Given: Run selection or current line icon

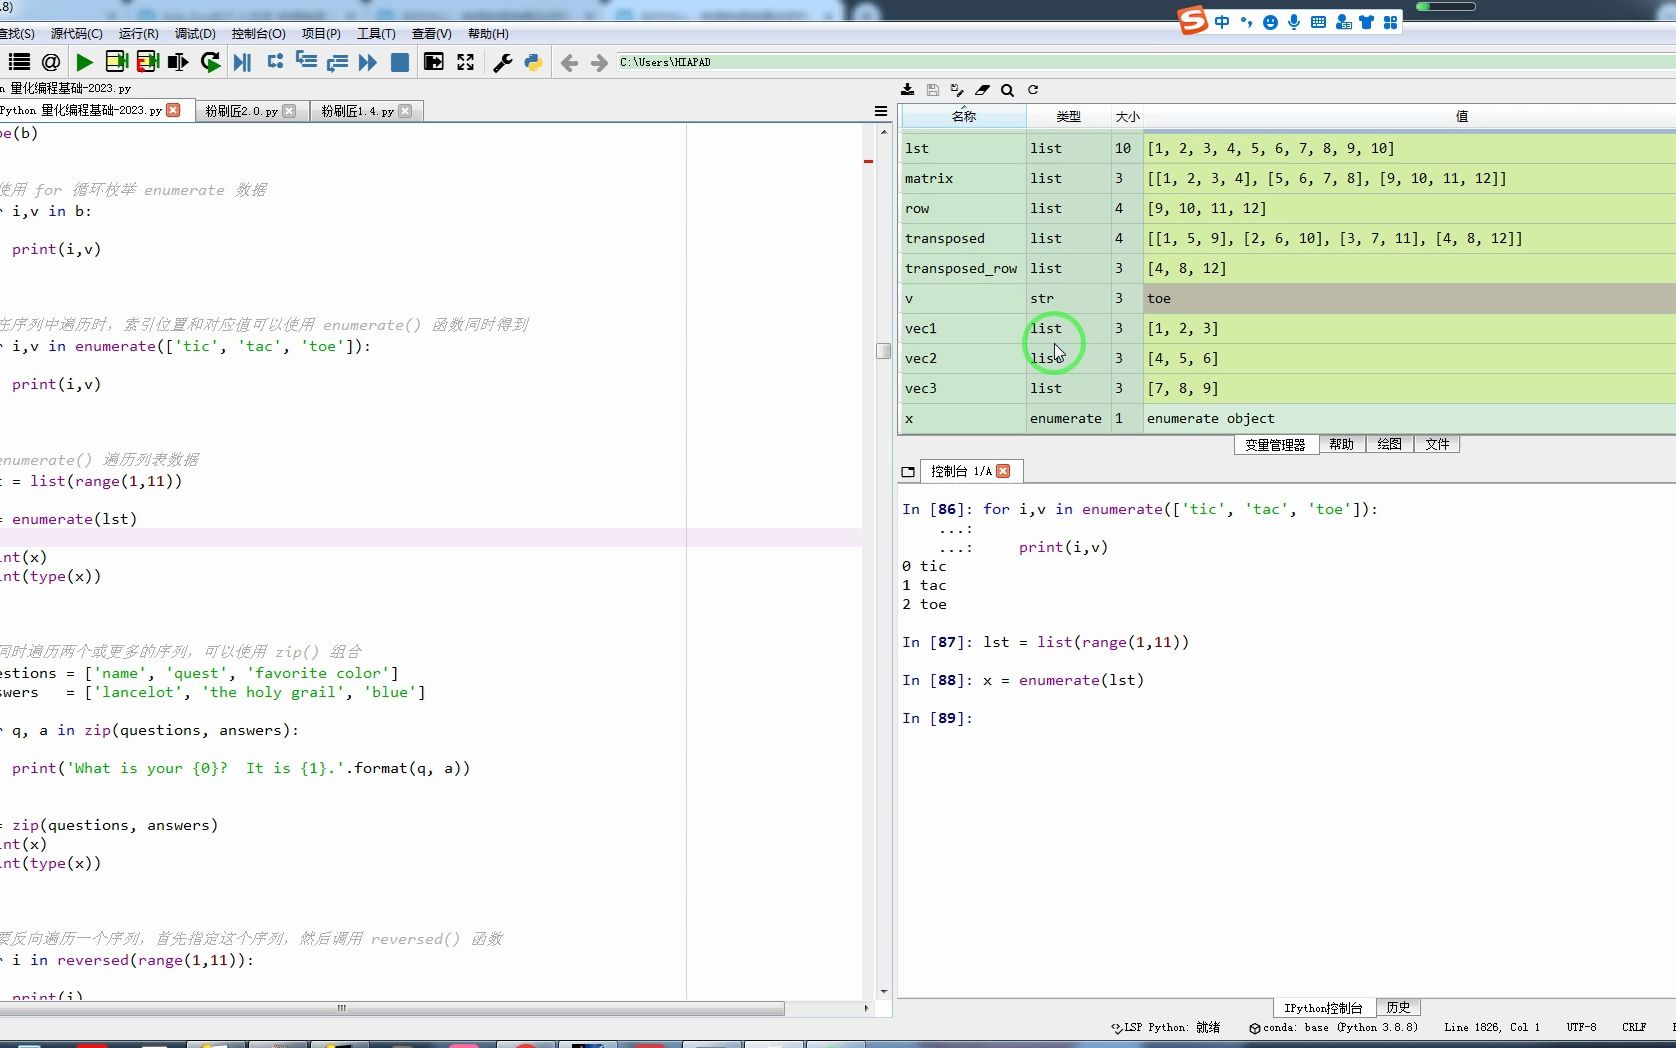Looking at the screenshot, I should 178,62.
